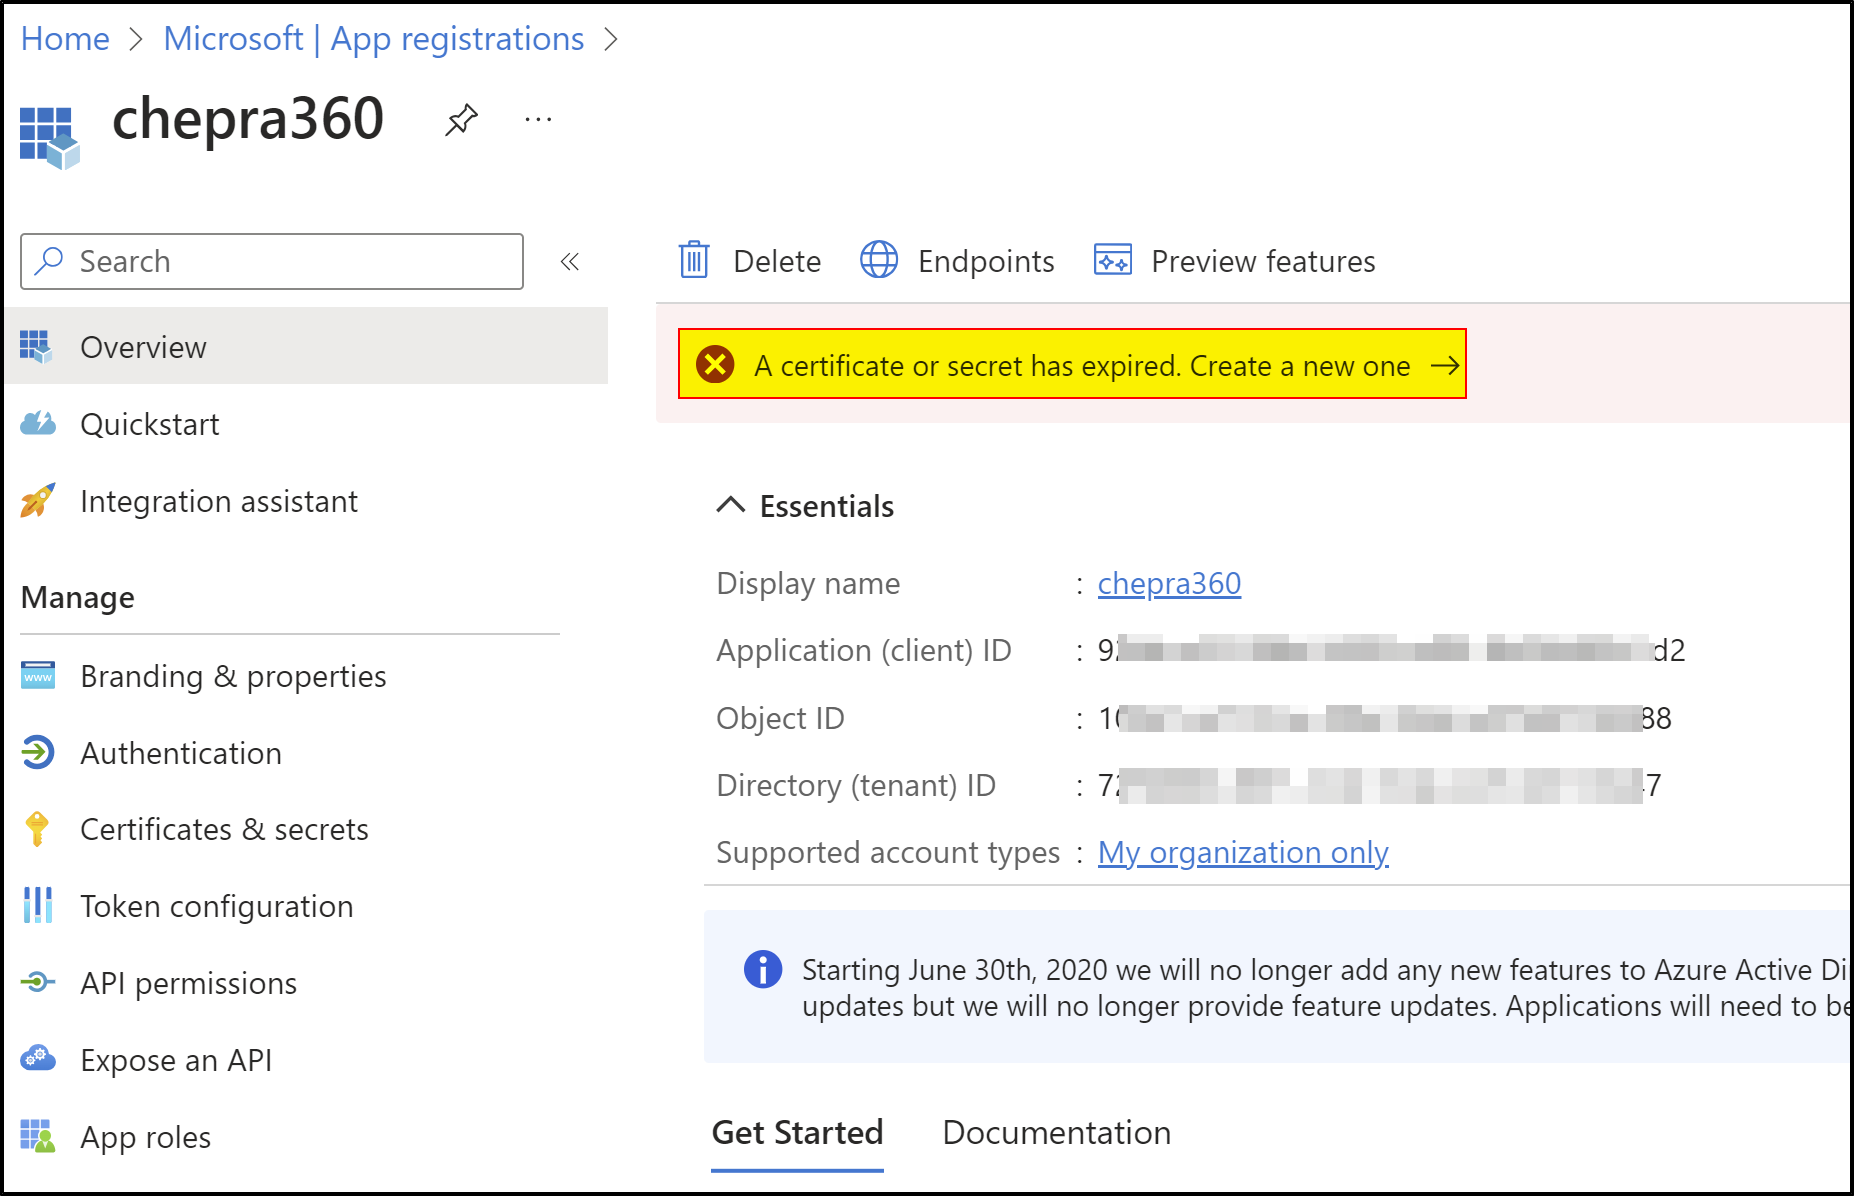
Task: Click the Quickstart cloud icon
Action: [38, 423]
